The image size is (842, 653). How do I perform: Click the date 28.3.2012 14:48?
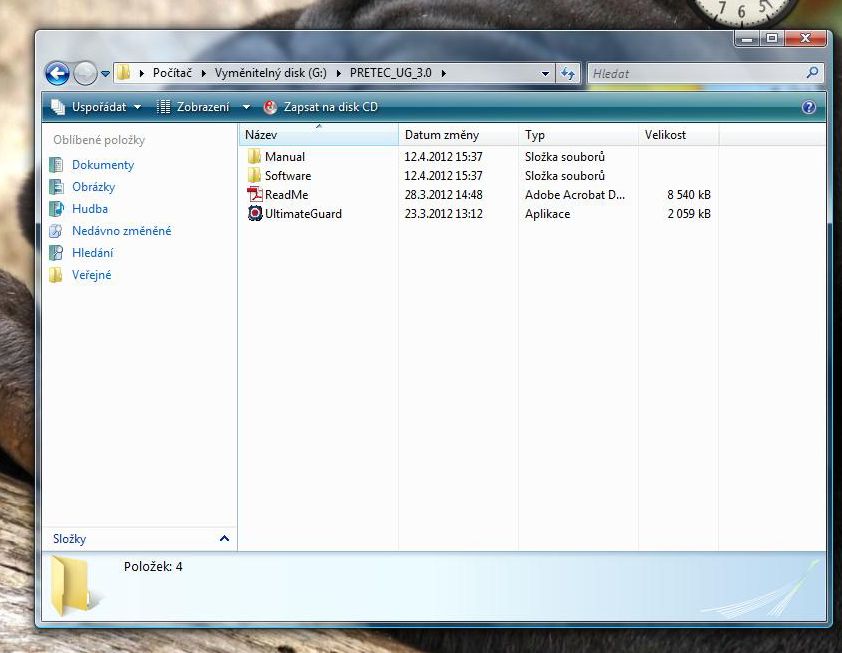click(x=444, y=194)
